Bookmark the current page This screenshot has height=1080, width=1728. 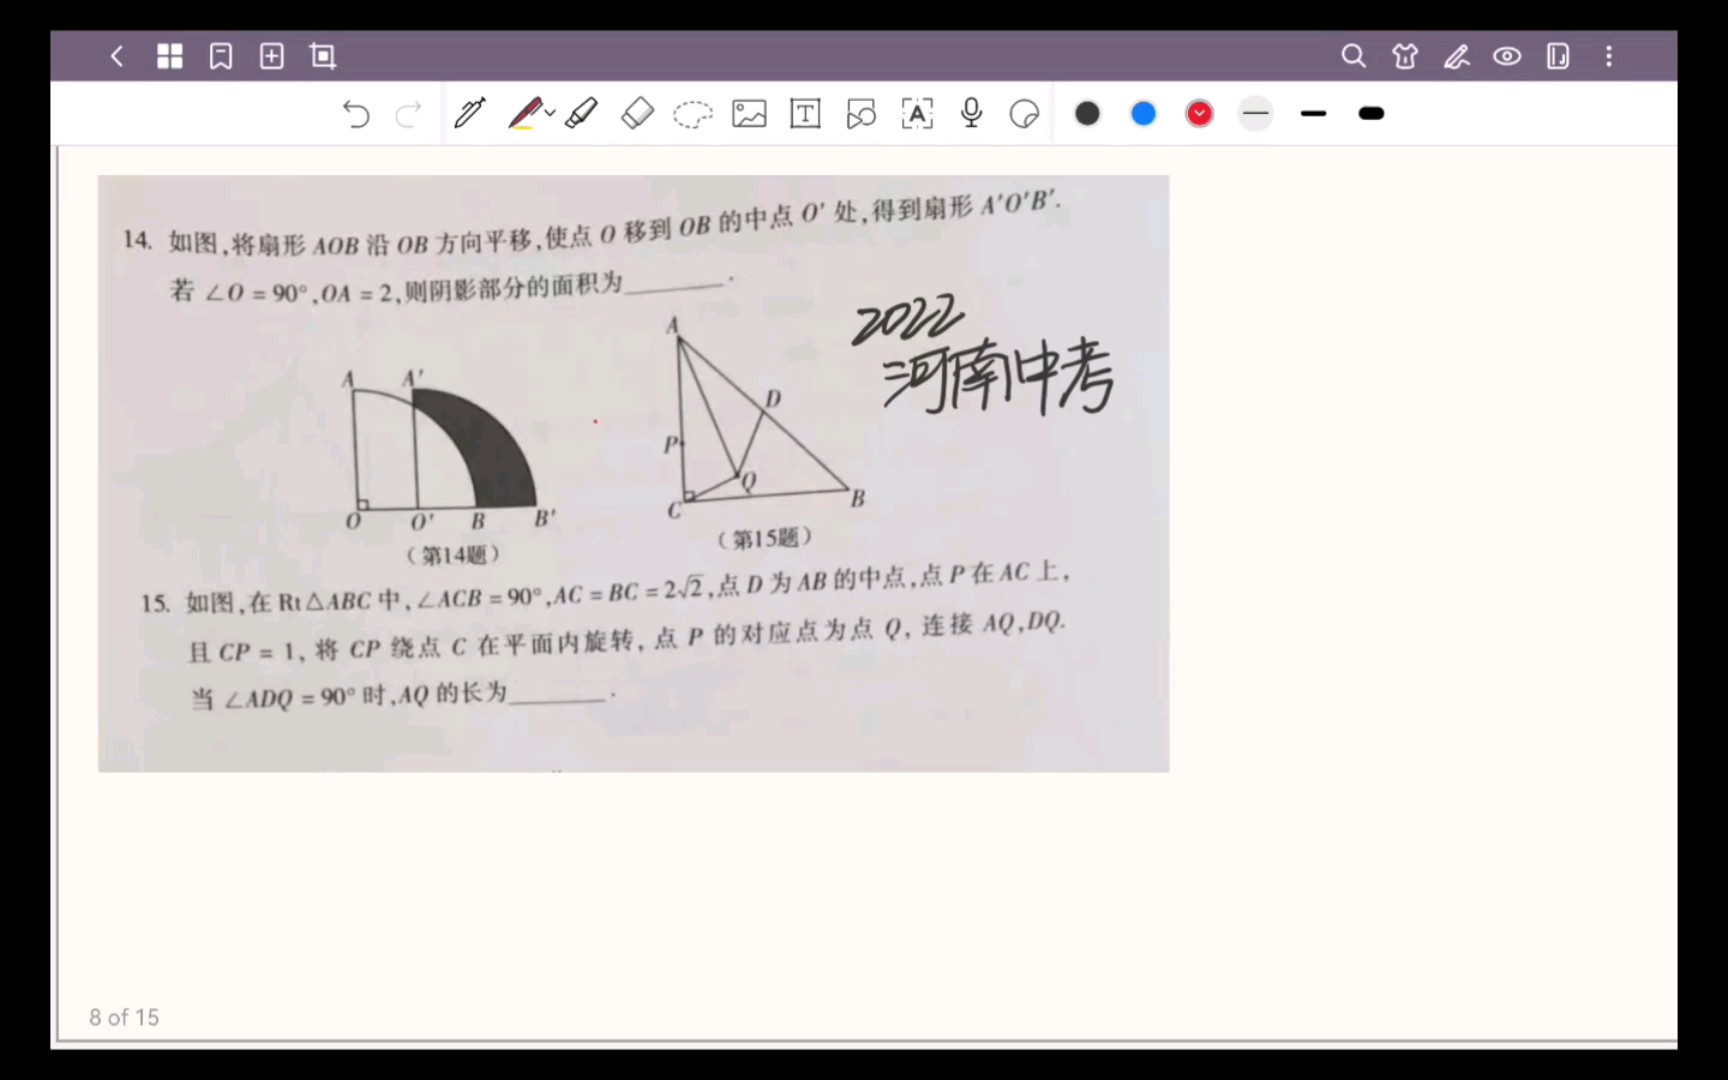[220, 56]
